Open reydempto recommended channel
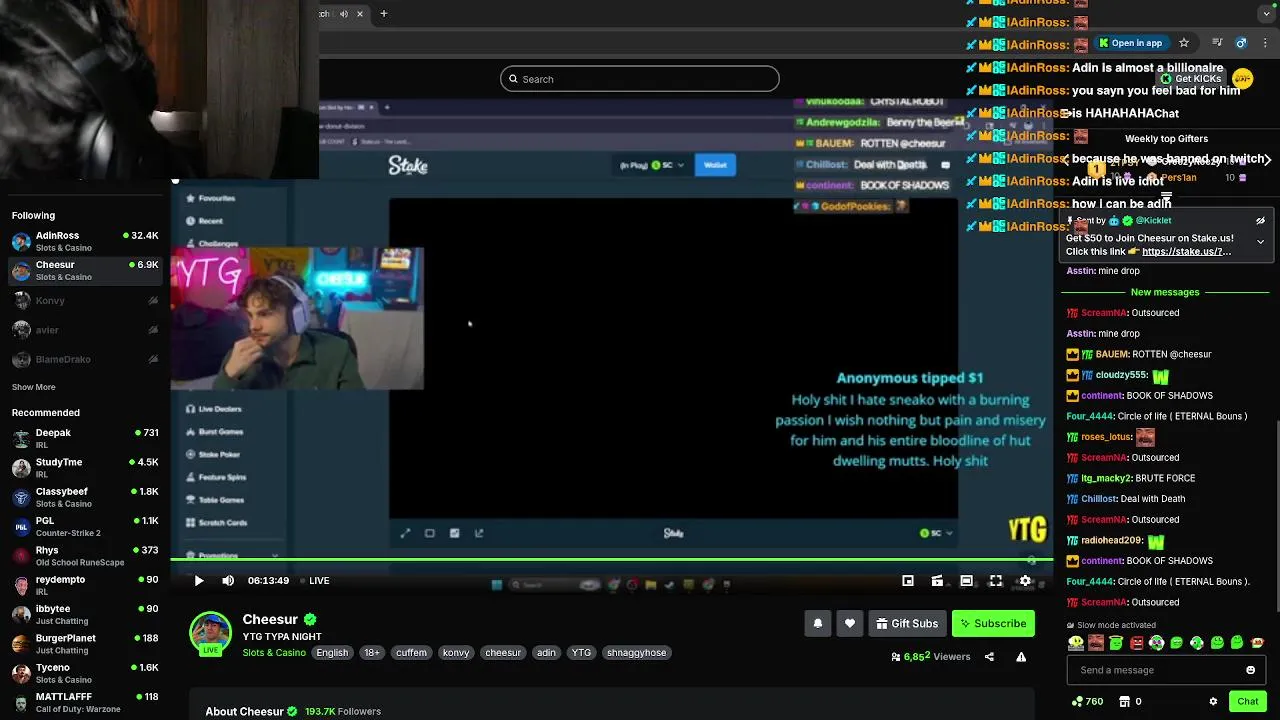Viewport: 1280px width, 720px height. pos(85,585)
